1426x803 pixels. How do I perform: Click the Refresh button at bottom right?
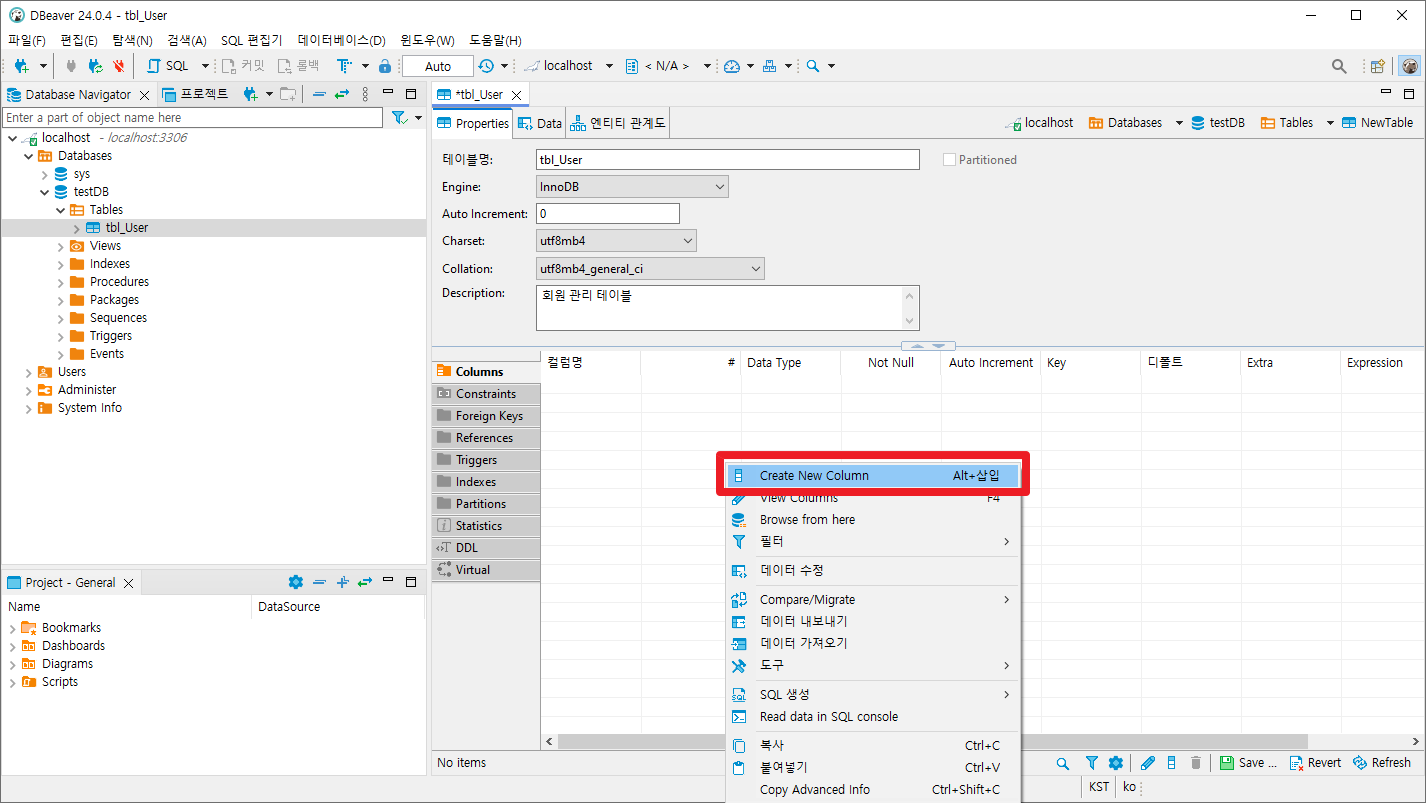1382,763
